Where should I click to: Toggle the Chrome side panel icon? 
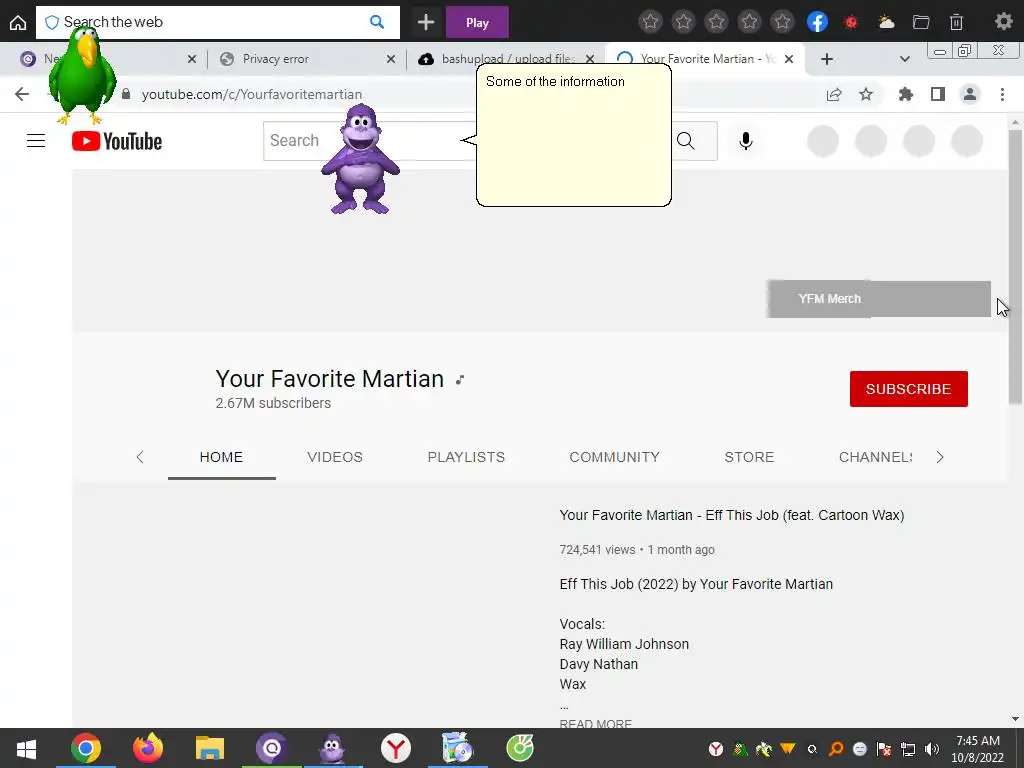[938, 95]
